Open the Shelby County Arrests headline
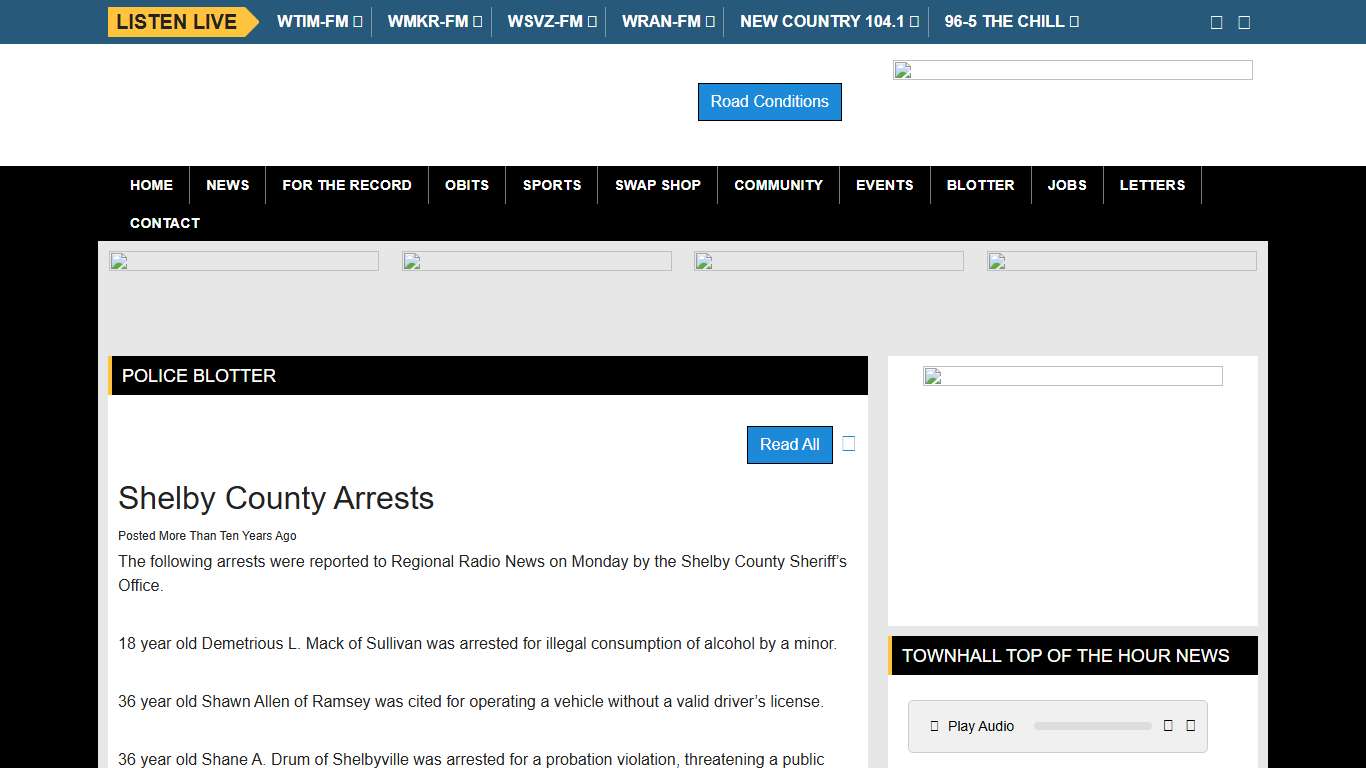The image size is (1366, 768). [x=276, y=498]
